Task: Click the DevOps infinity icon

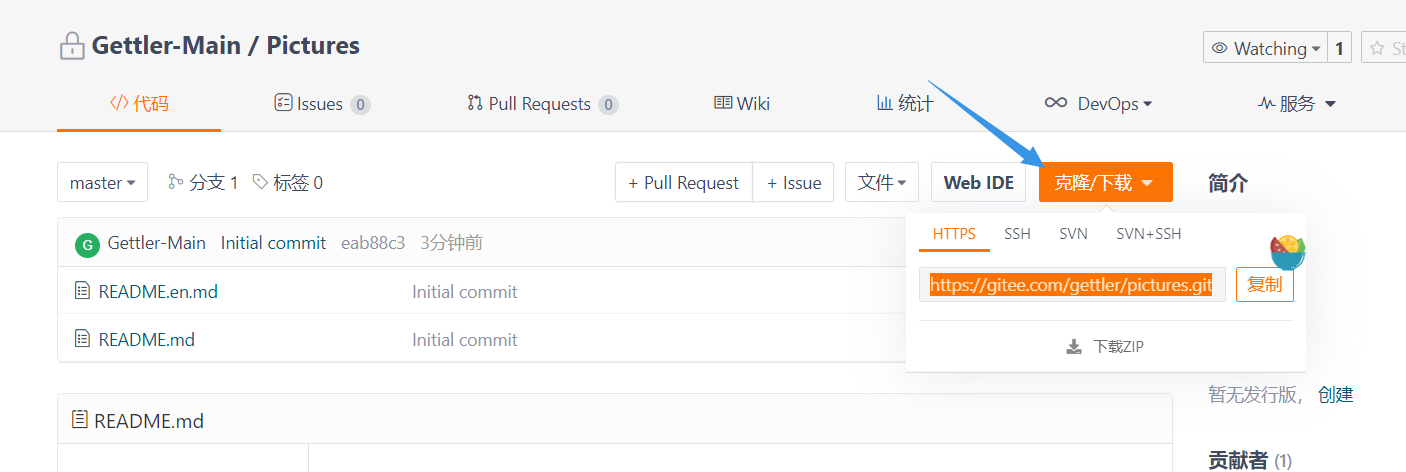Action: click(x=1056, y=103)
